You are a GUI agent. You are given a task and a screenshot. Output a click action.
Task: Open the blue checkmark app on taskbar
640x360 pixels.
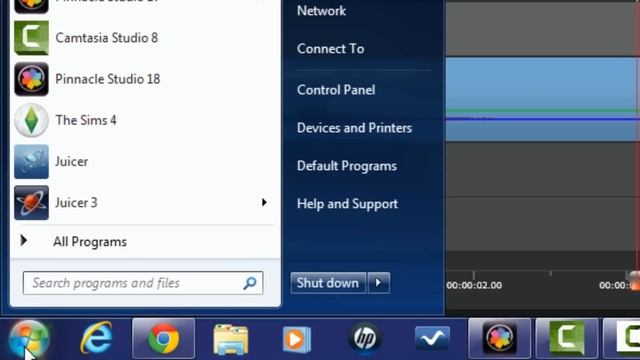(x=432, y=339)
